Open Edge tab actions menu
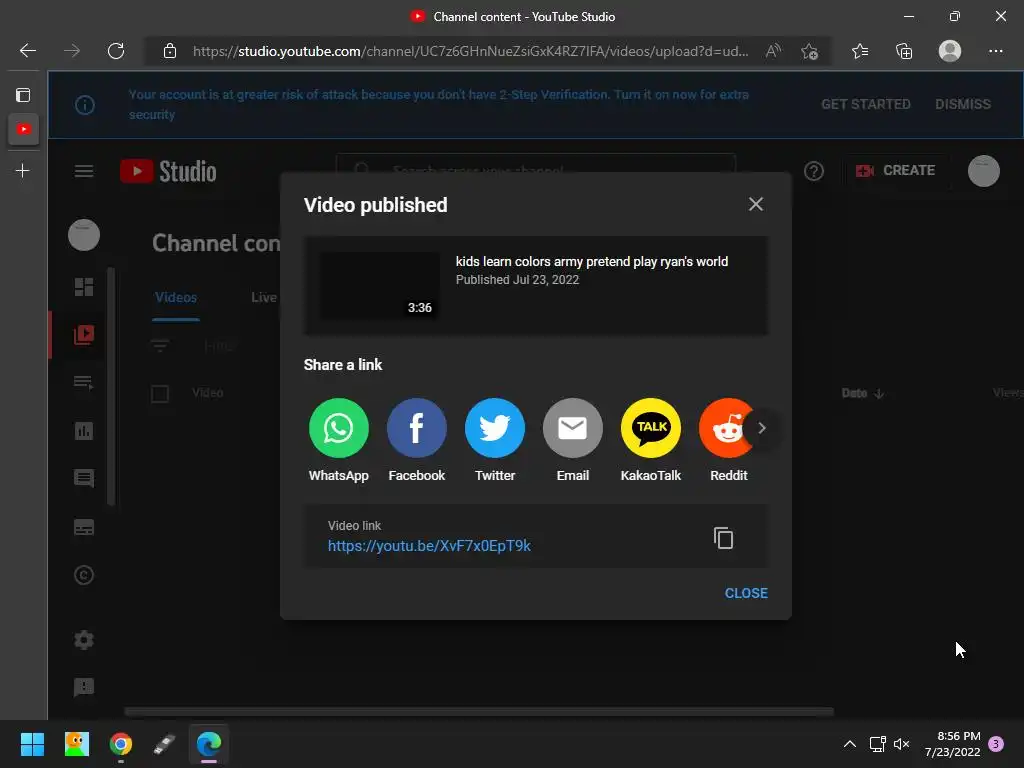This screenshot has height=768, width=1024. tap(23, 95)
